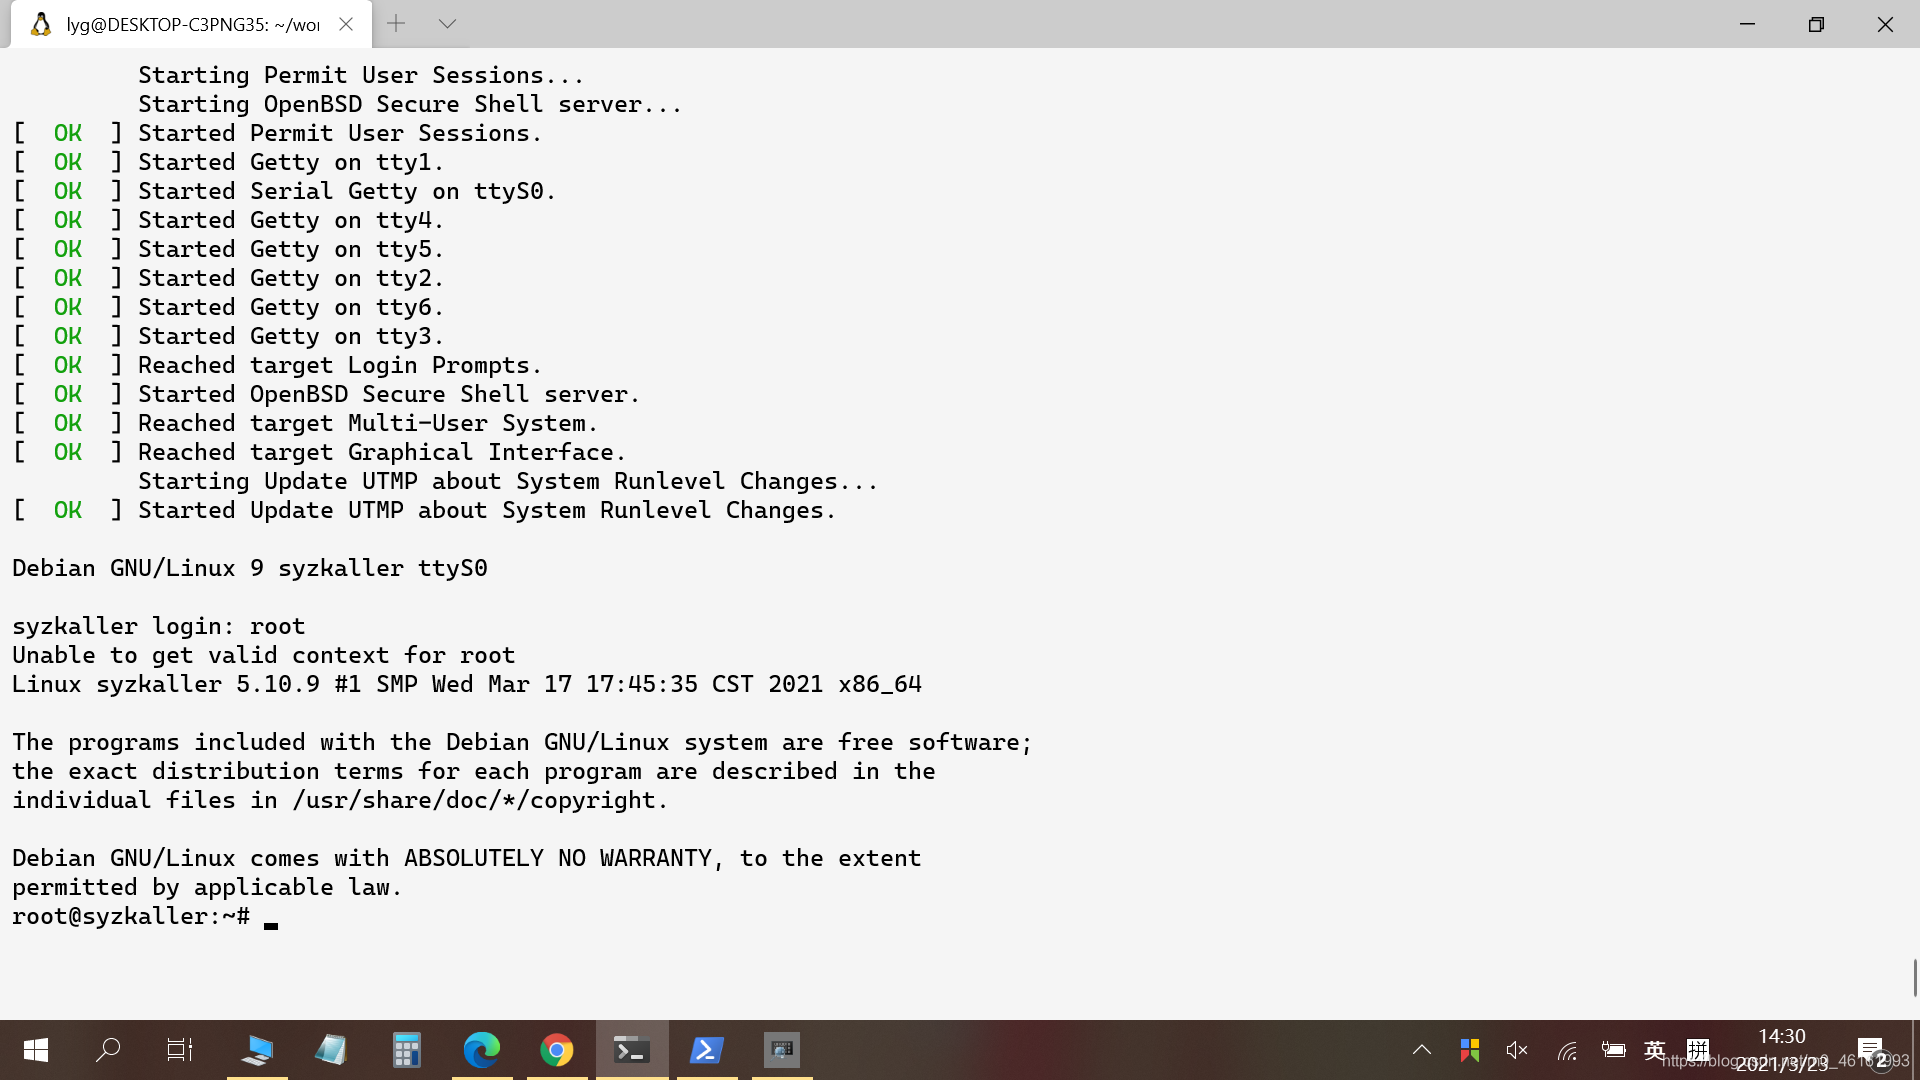Open the Calculator app in taskbar
Image resolution: width=1920 pixels, height=1080 pixels.
point(406,1050)
